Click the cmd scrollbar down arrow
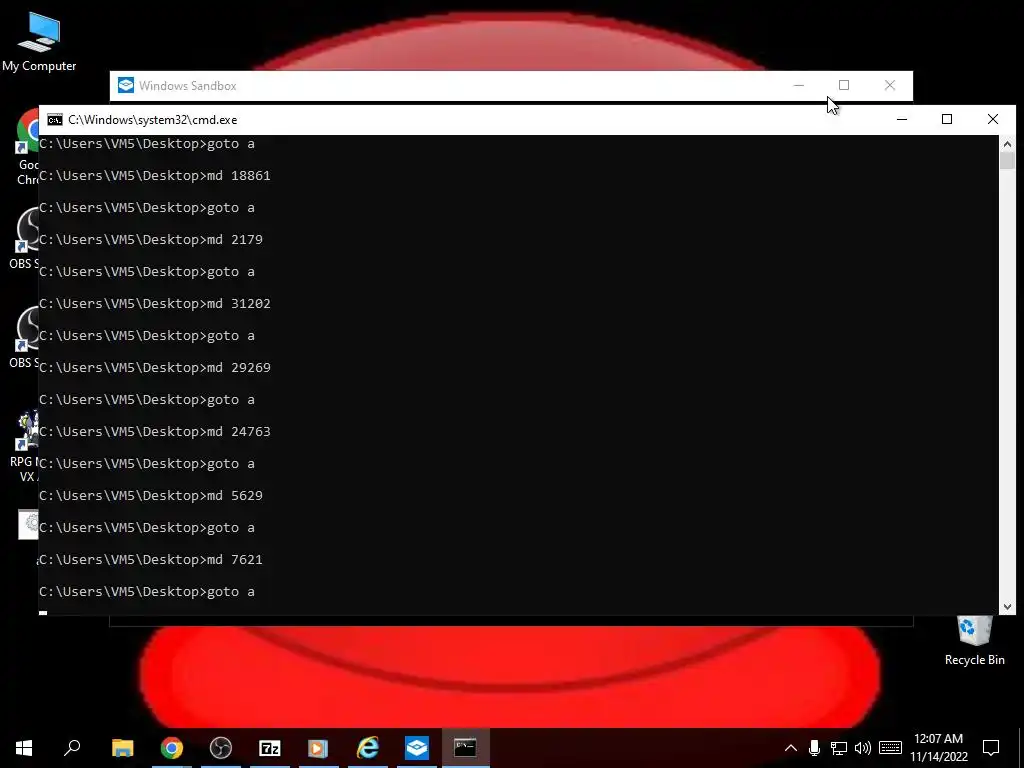 (x=1007, y=607)
